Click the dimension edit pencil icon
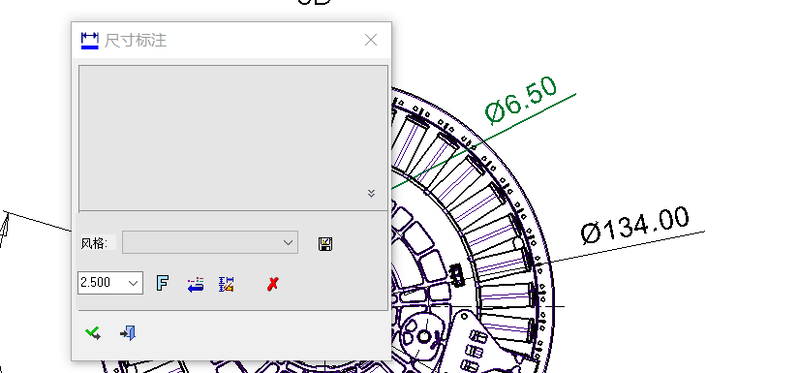 click(x=226, y=284)
